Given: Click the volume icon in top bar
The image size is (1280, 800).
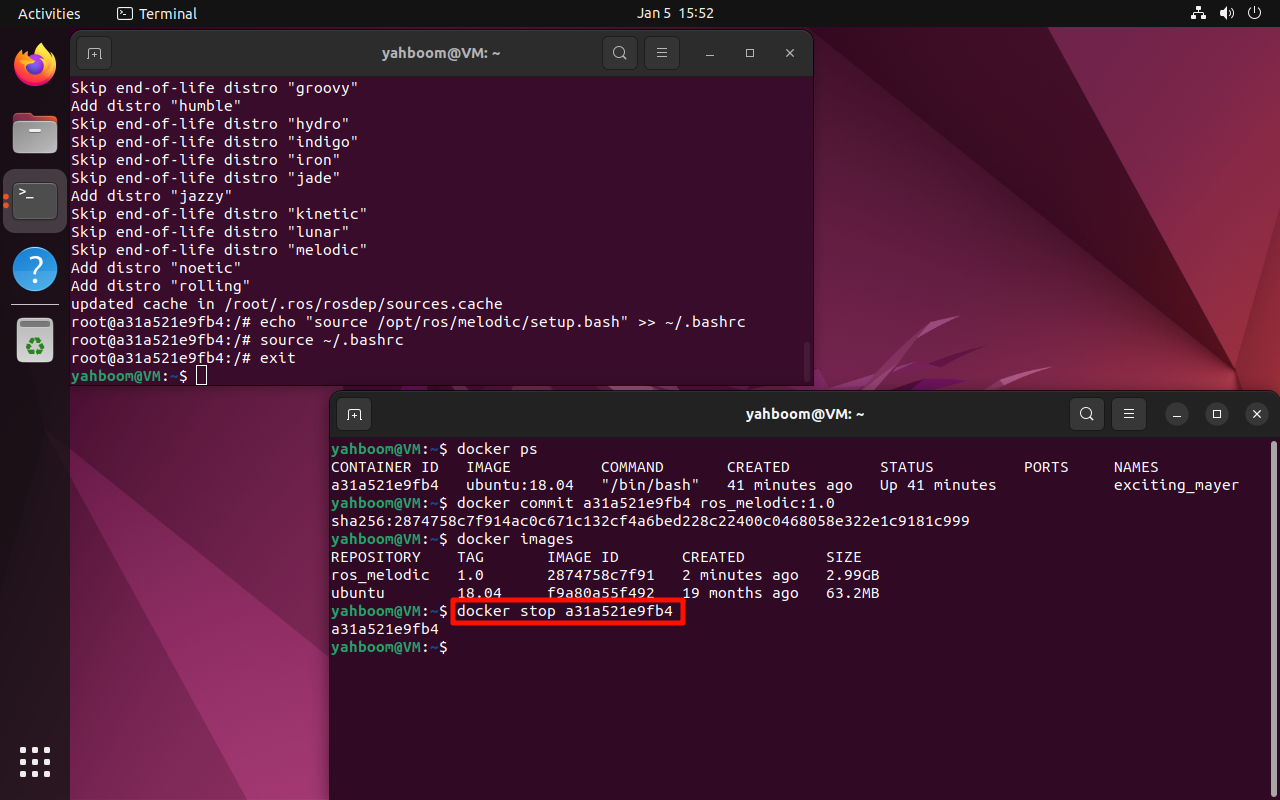Looking at the screenshot, I should click(x=1227, y=14).
